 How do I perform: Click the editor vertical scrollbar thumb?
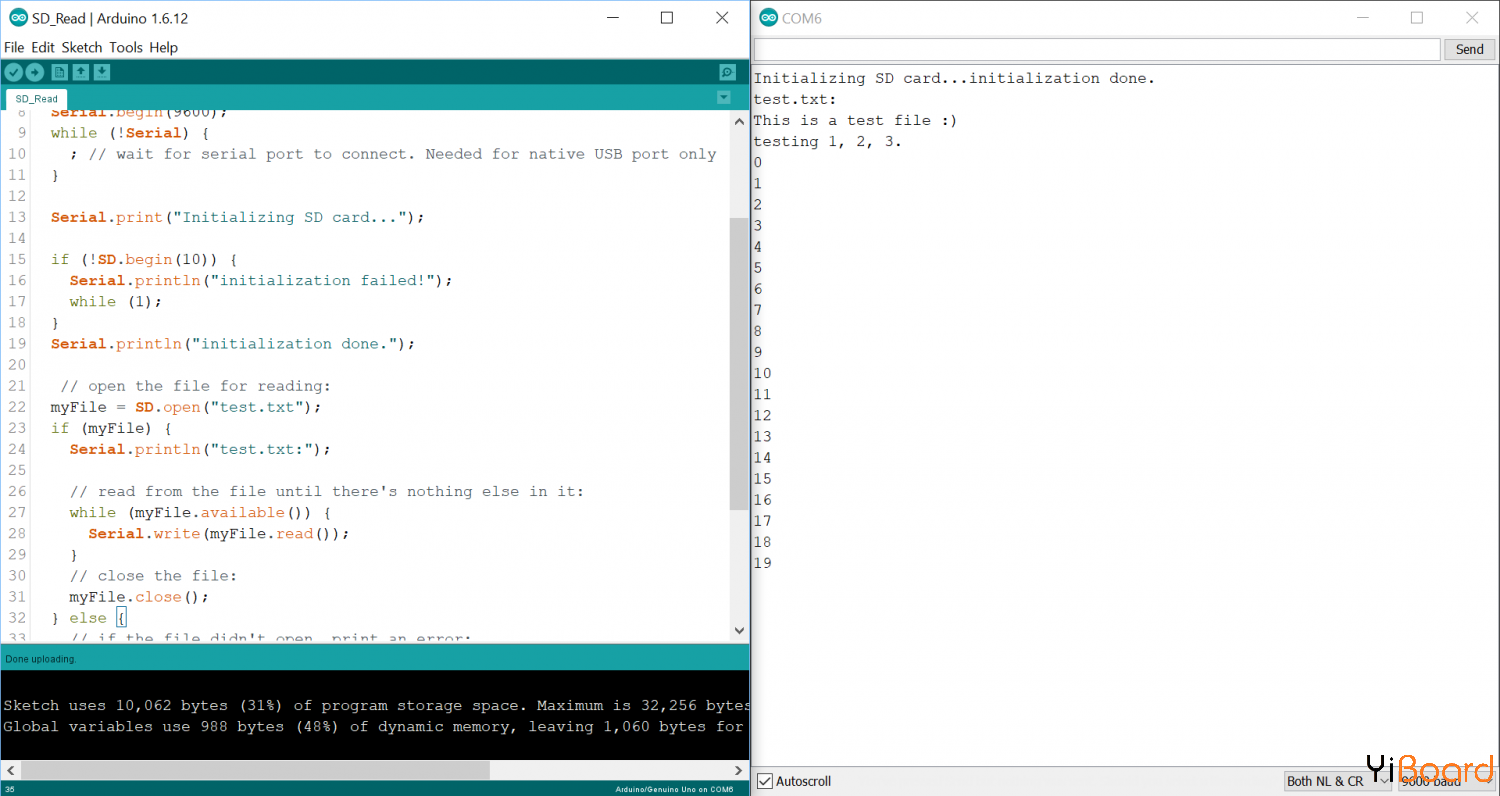[x=739, y=364]
